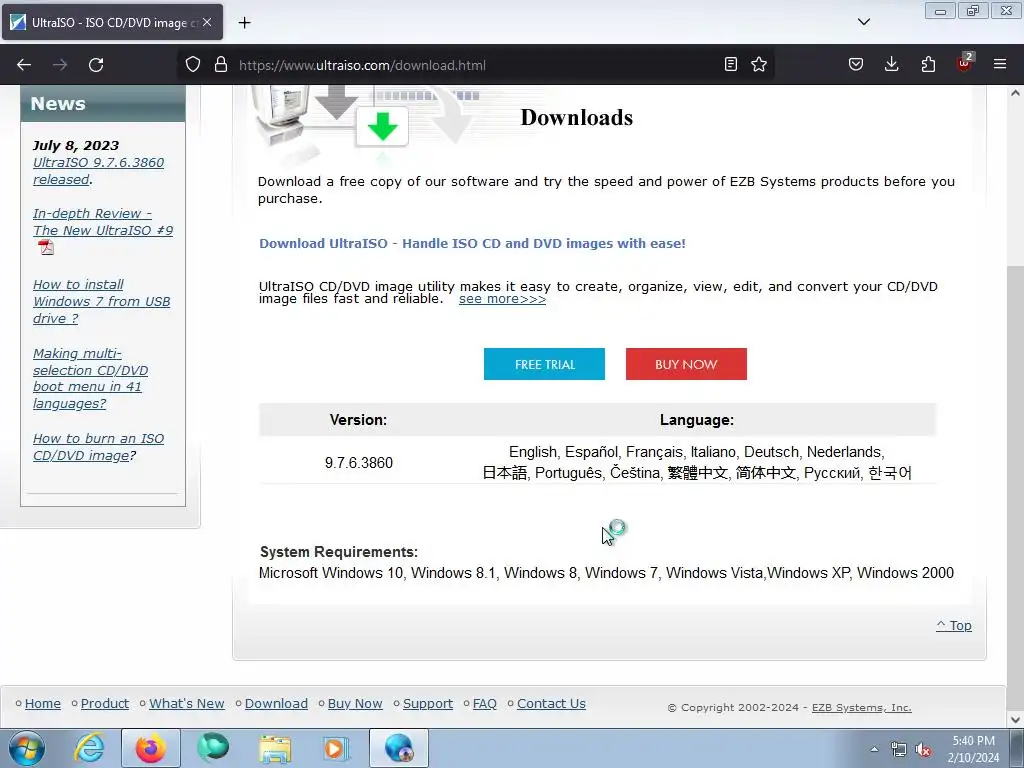Click the Download UltraISO heading text
Image resolution: width=1024 pixels, height=768 pixels.
472,243
